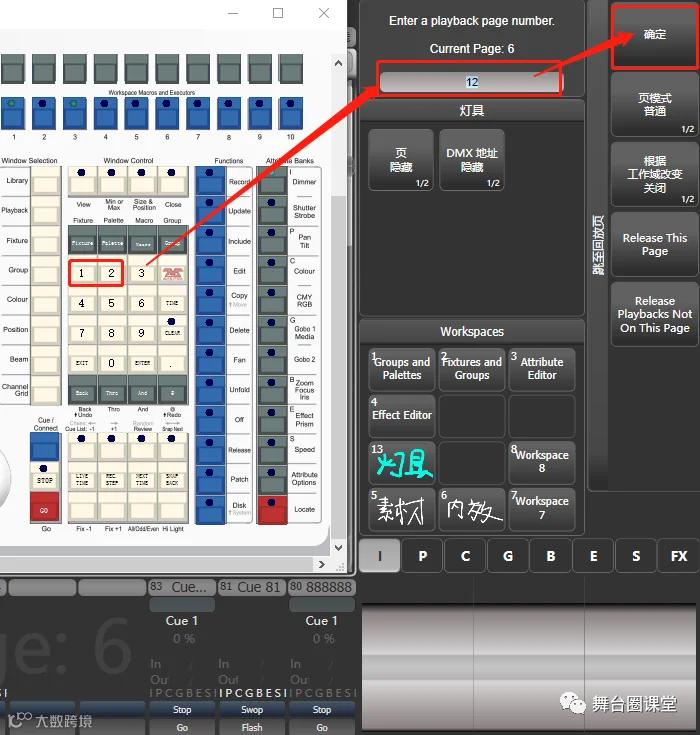This screenshot has width=700, height=735.
Task: Click the down arrow of the simulator vertical scrollbar
Action: coord(339,547)
